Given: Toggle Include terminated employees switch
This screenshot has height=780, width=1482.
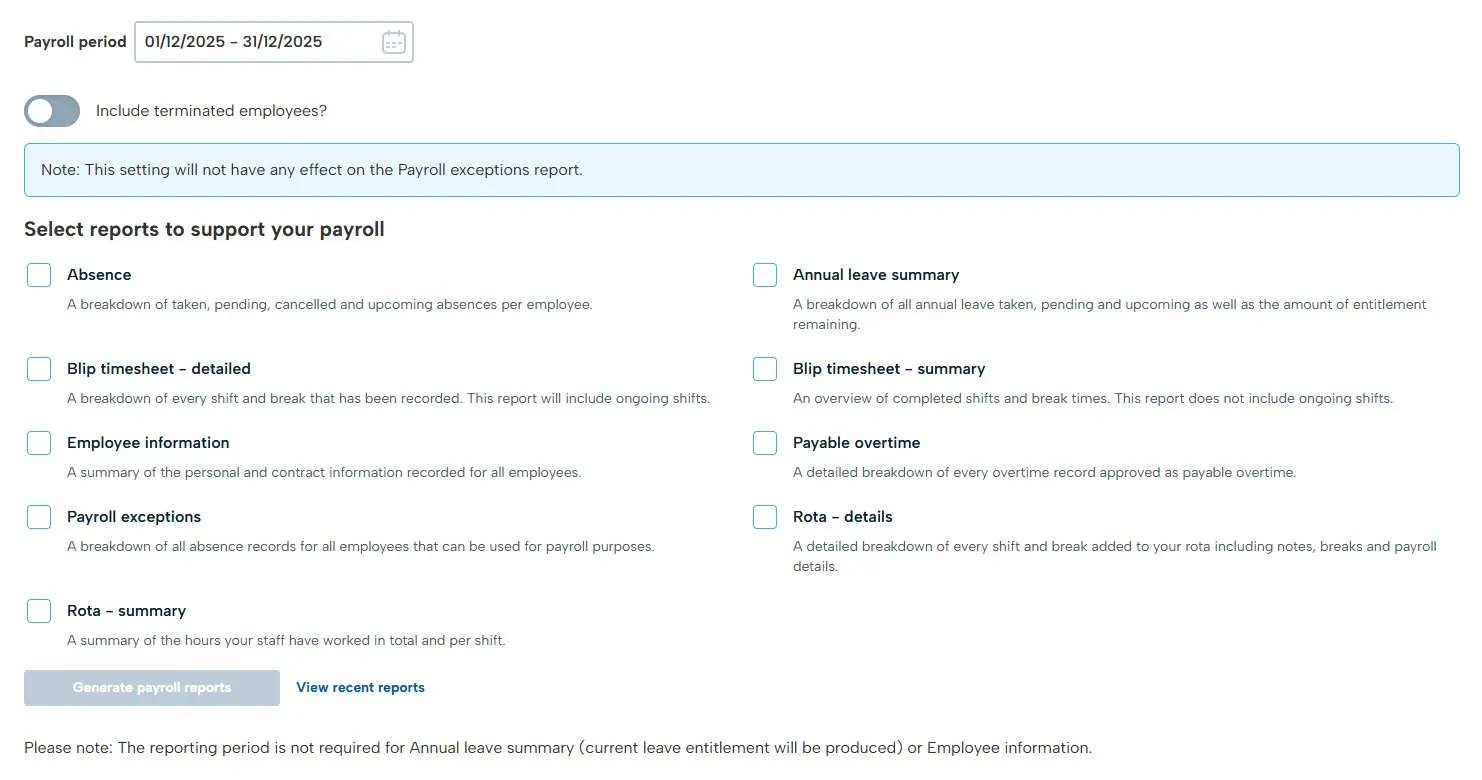Looking at the screenshot, I should point(52,111).
